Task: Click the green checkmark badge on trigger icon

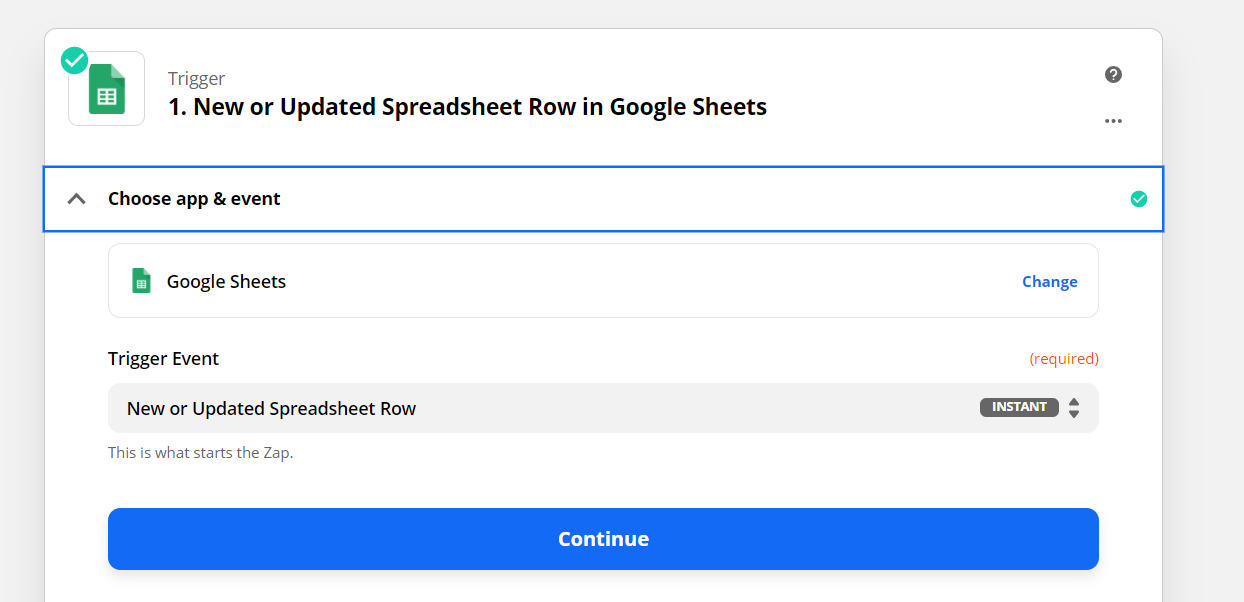Action: point(74,60)
